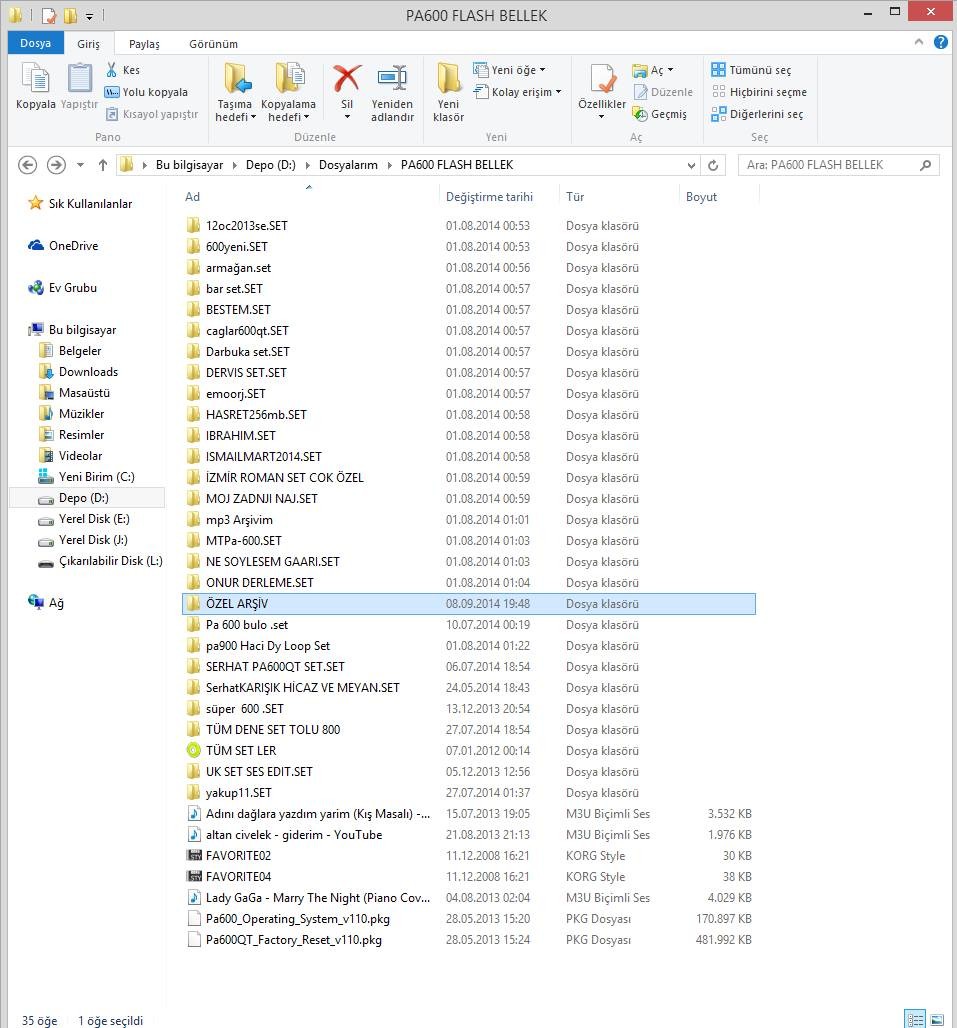The width and height of the screenshot is (957, 1028).
Task: Select Yerel Disk (E:) in navigation pane
Action: pos(94,519)
